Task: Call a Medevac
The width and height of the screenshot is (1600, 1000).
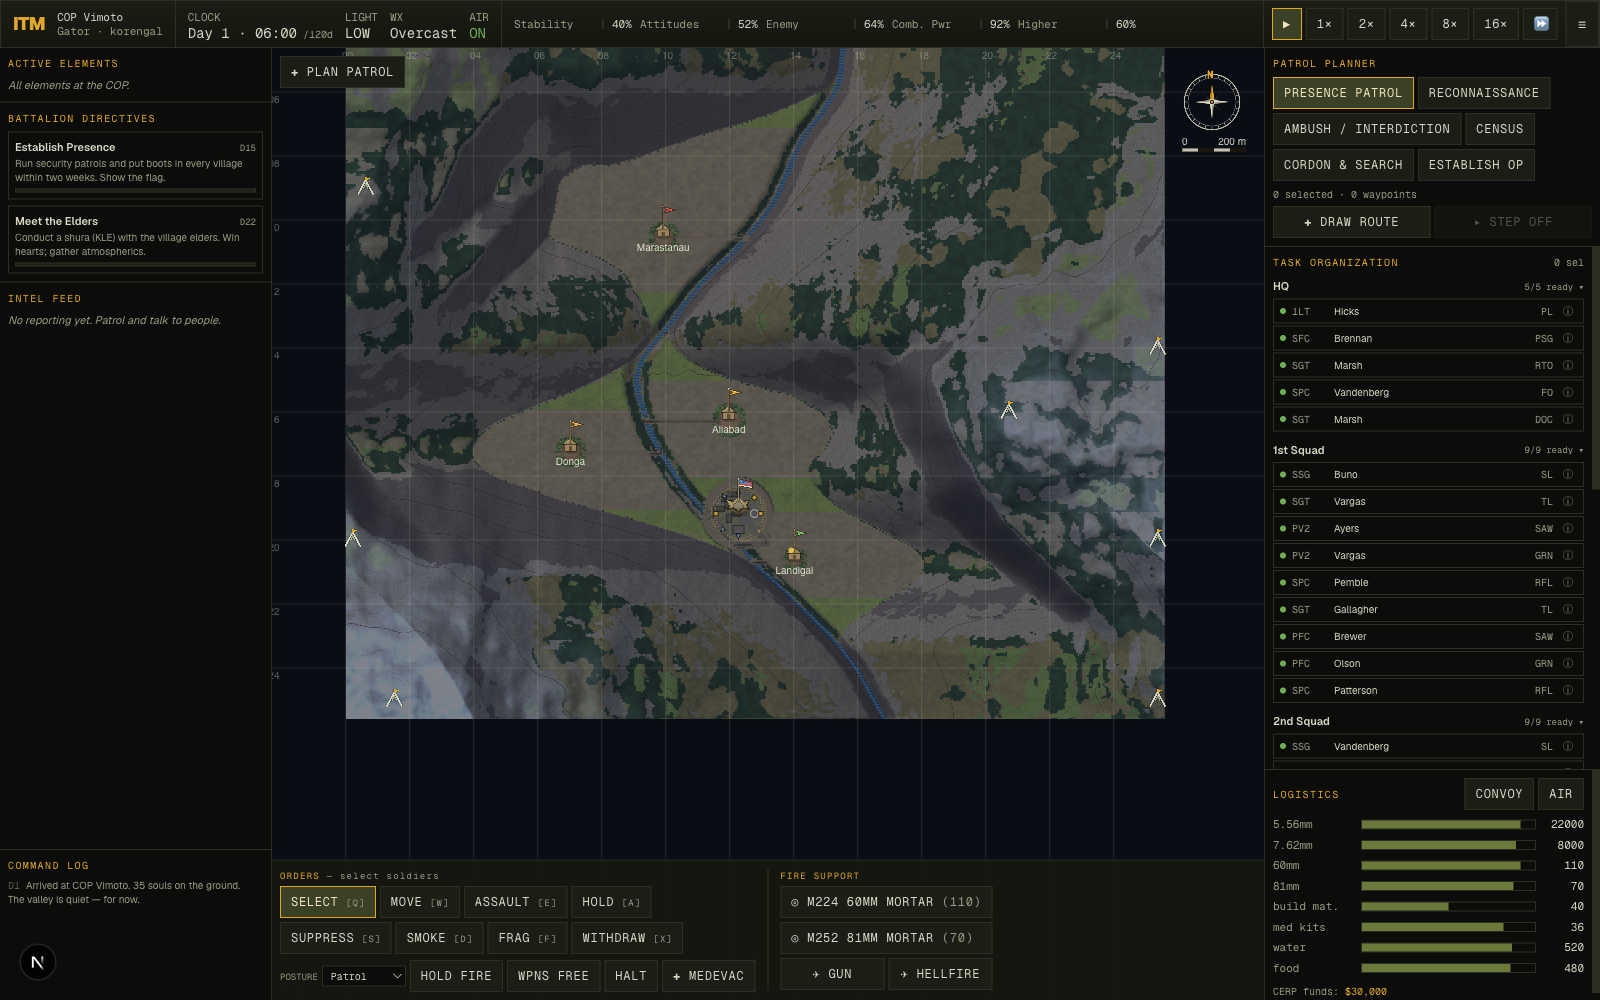Action: point(709,976)
